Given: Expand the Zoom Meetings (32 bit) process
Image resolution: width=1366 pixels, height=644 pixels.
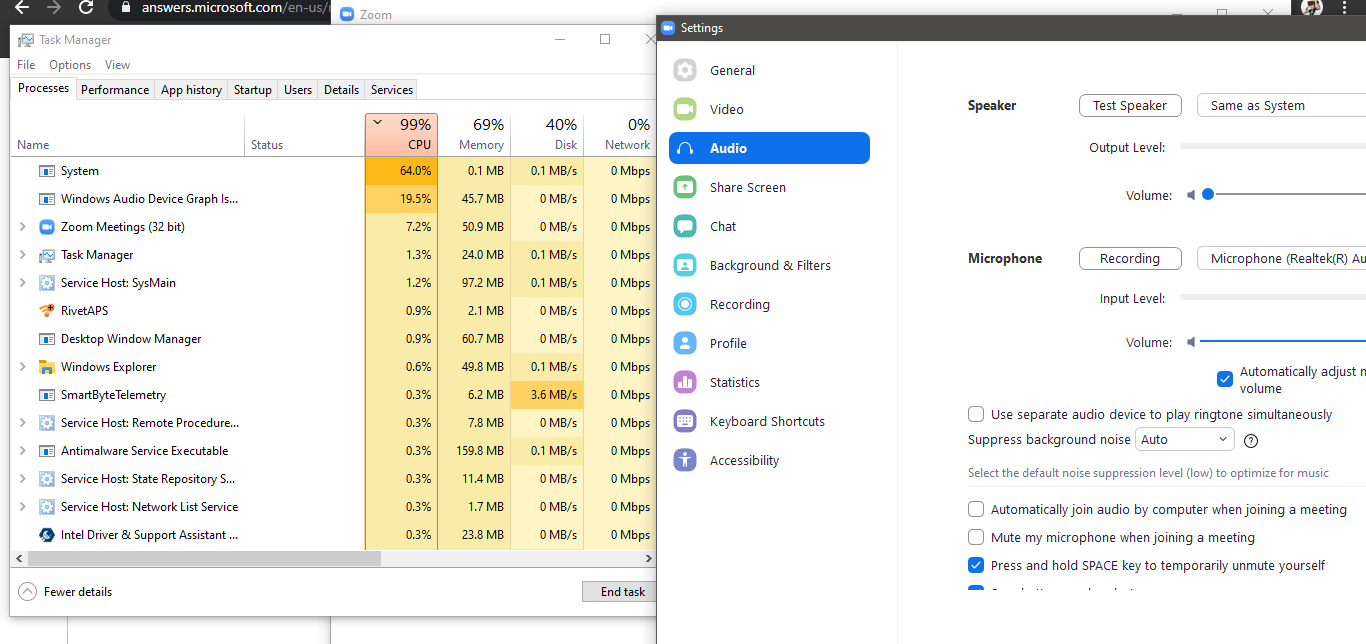Looking at the screenshot, I should (x=23, y=227).
